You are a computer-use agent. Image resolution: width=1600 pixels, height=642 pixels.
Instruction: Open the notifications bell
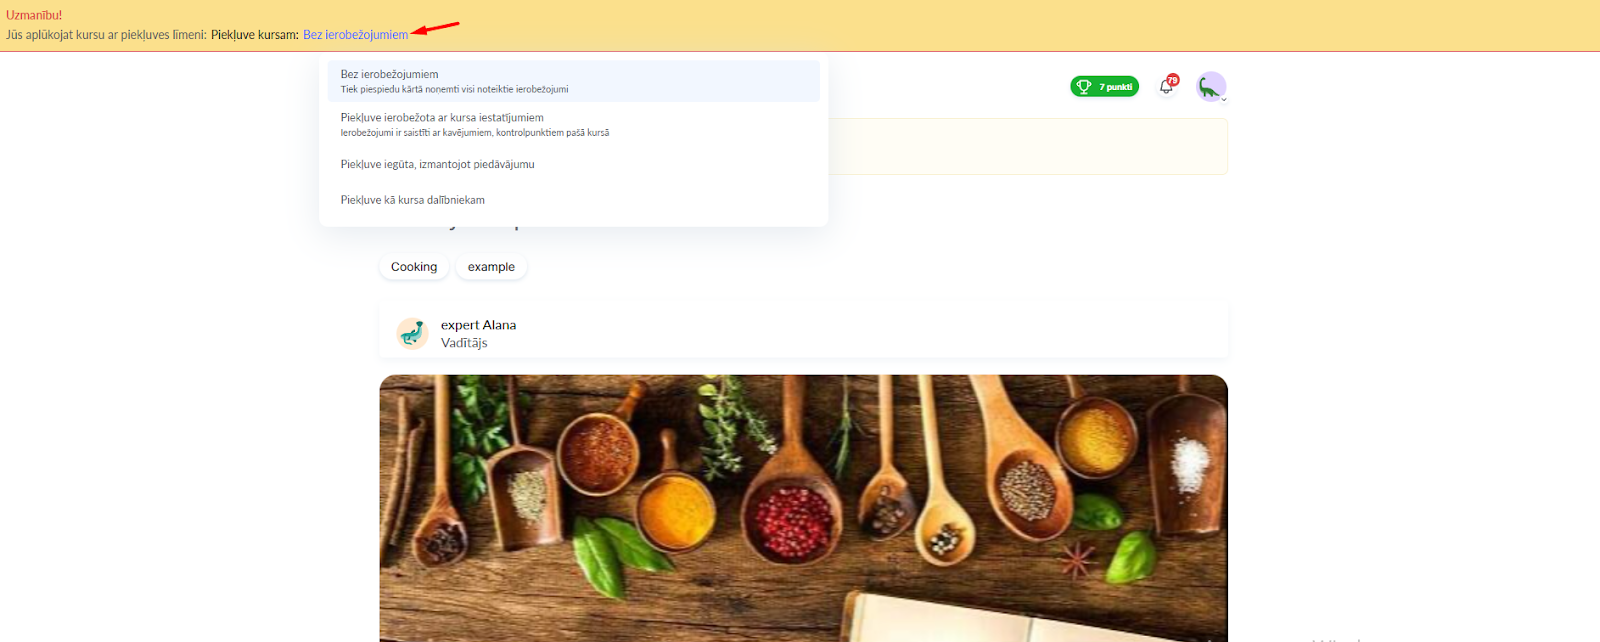pos(1166,87)
